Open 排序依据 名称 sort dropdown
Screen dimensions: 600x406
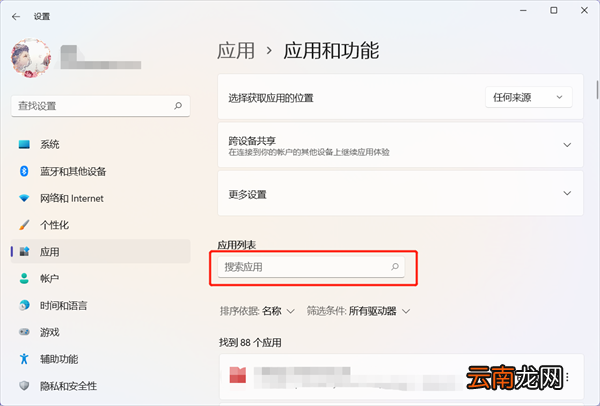pyautogui.click(x=257, y=311)
